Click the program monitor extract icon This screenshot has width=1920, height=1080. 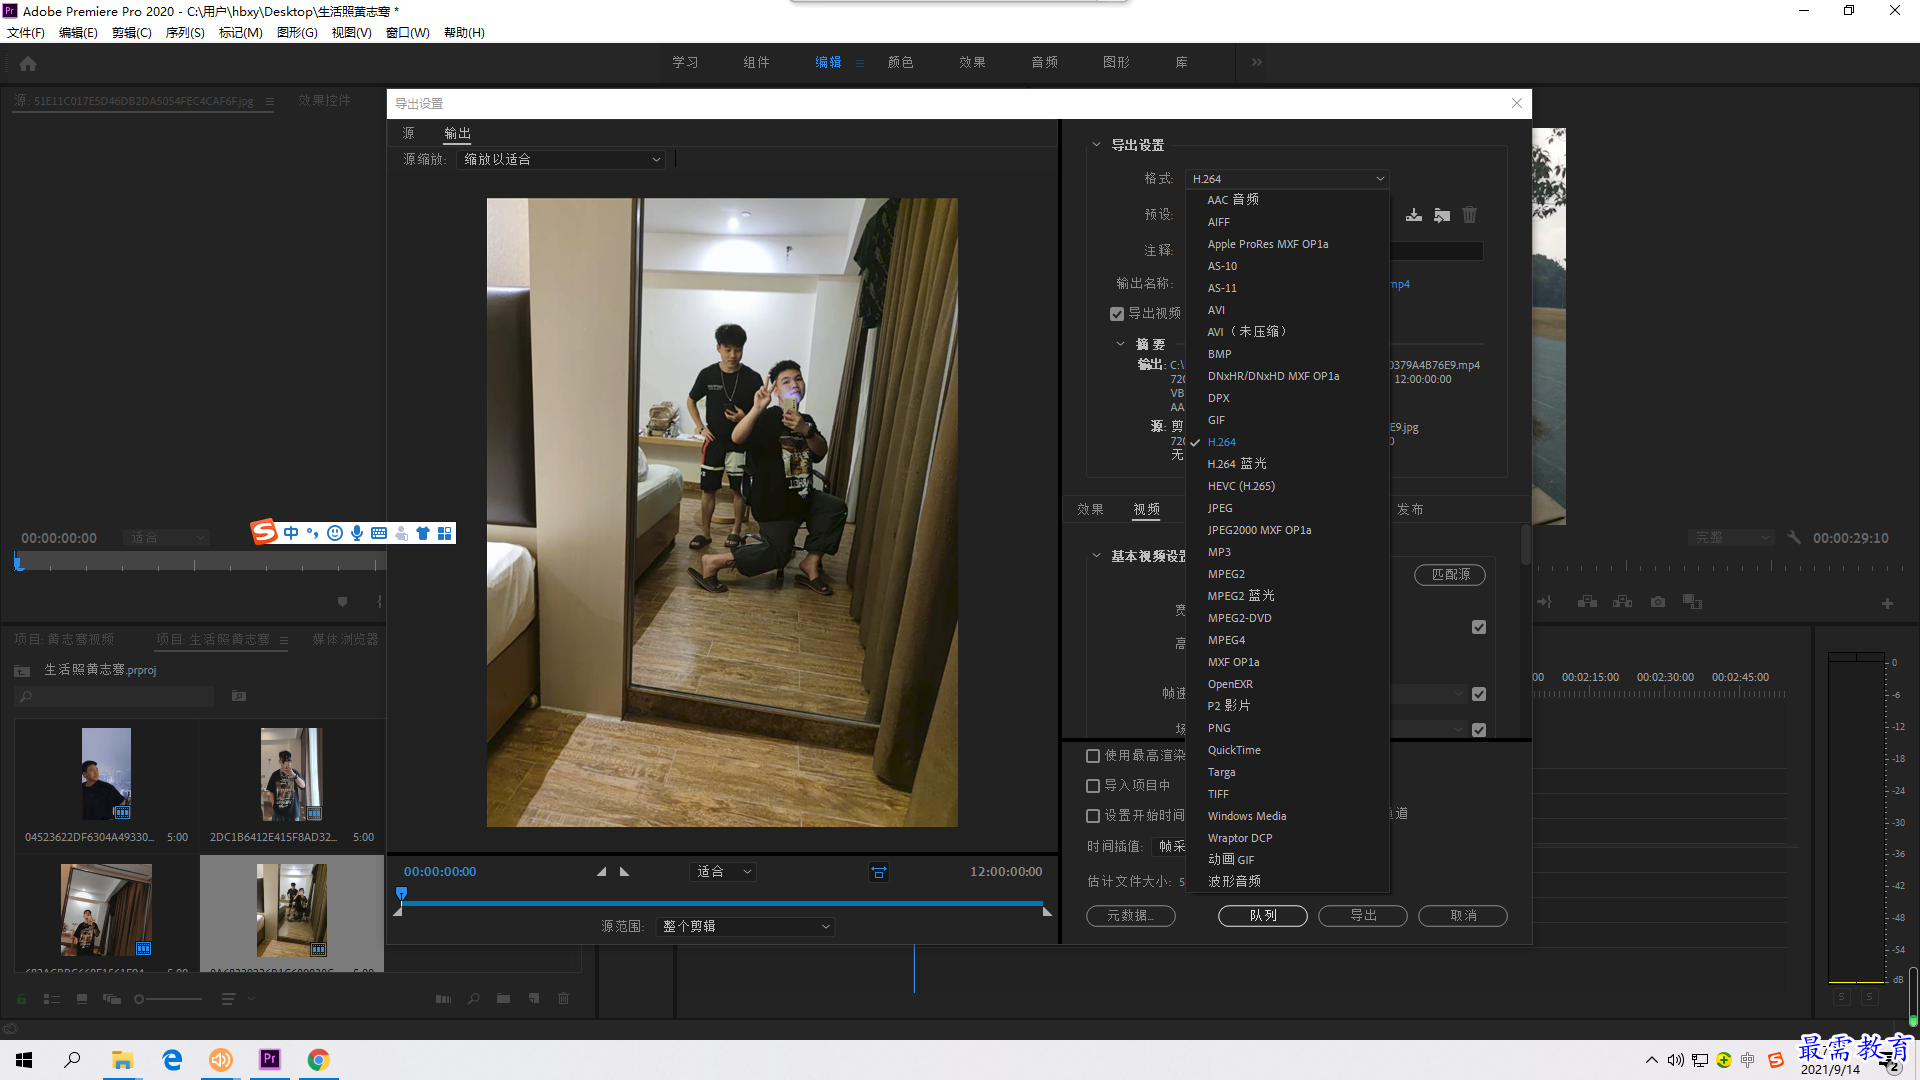pyautogui.click(x=1623, y=602)
